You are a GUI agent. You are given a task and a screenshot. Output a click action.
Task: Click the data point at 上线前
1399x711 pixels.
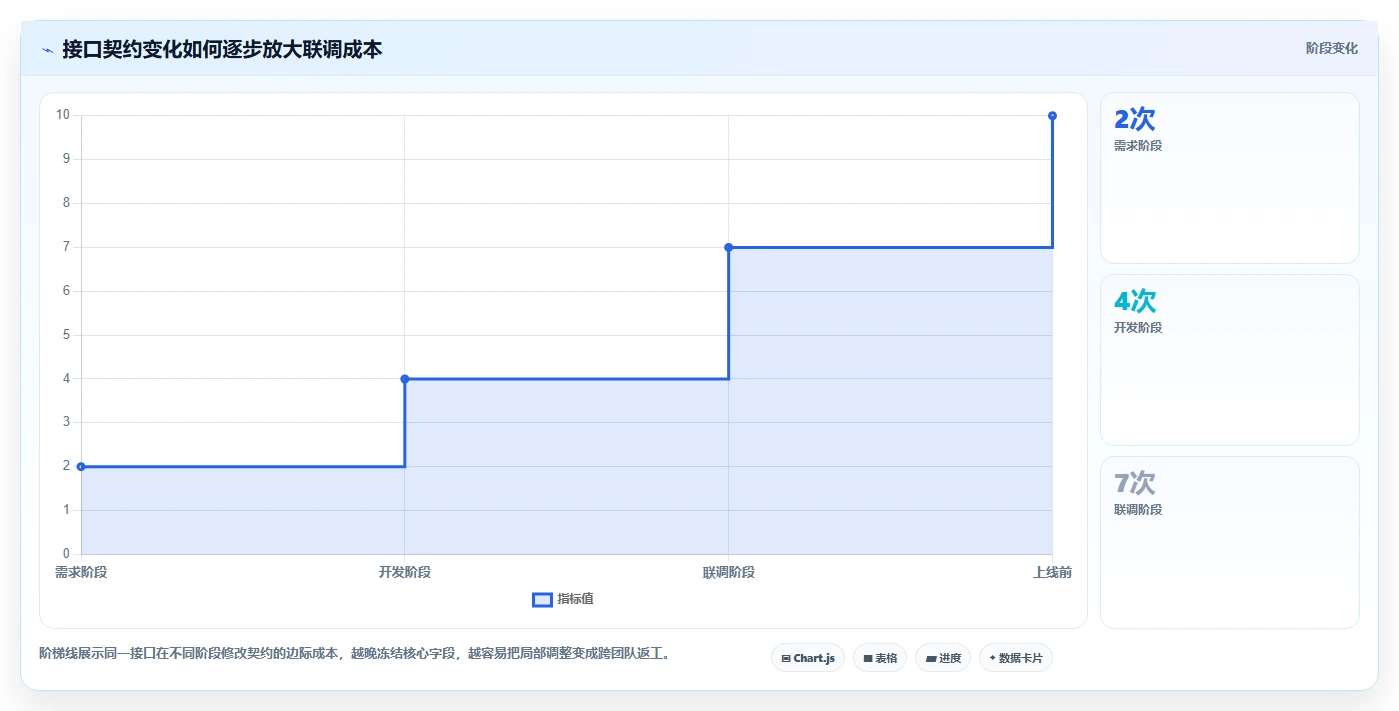(x=1052, y=116)
